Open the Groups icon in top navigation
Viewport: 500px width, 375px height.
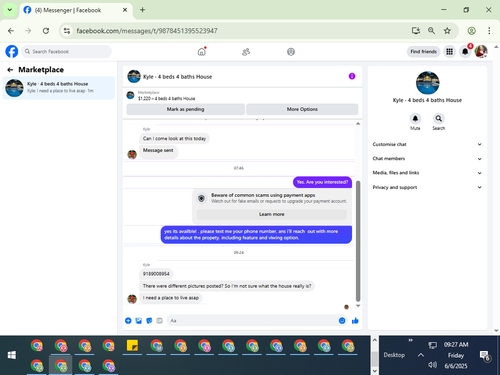pyautogui.click(x=291, y=52)
